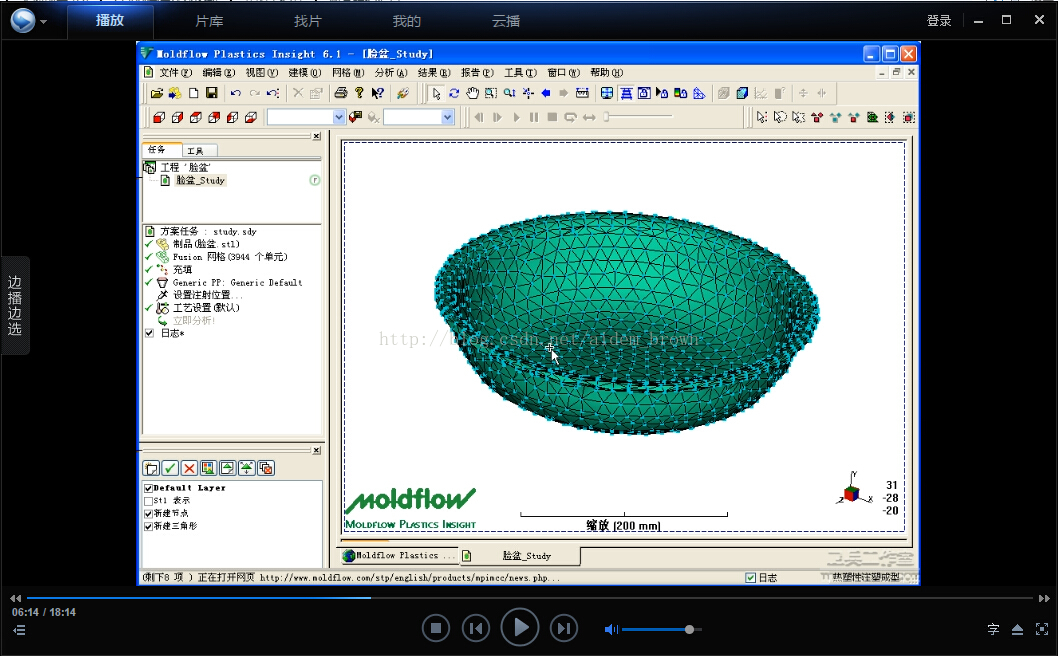Uncheck the 新建节点 layer checkbox

[x=148, y=514]
